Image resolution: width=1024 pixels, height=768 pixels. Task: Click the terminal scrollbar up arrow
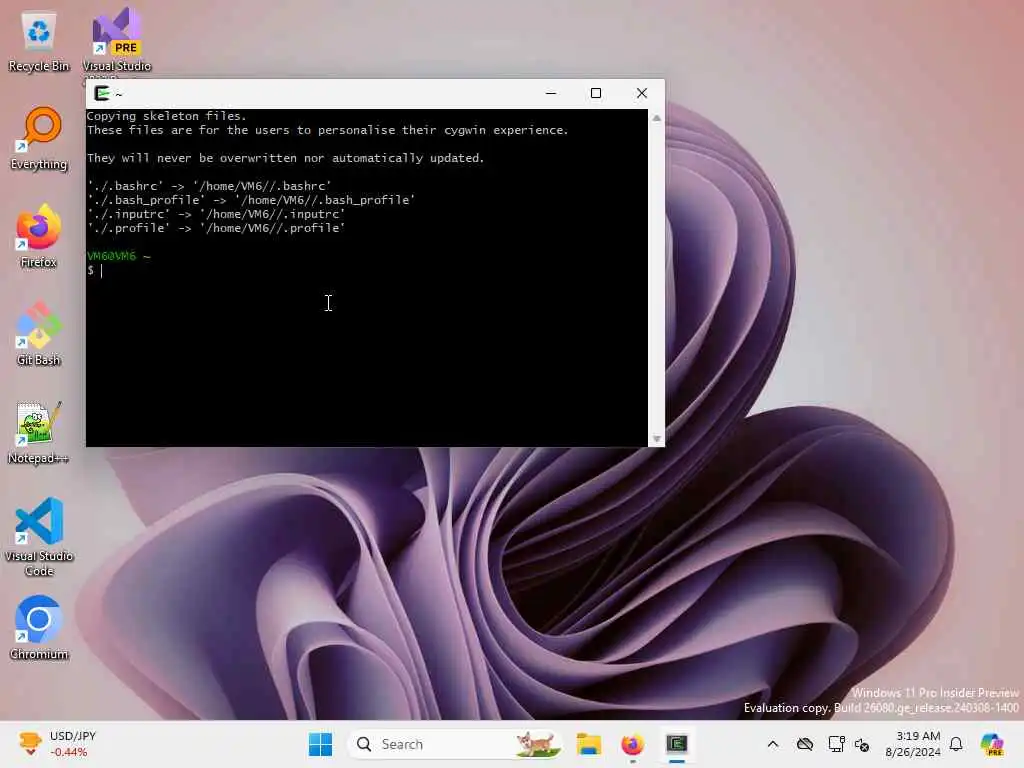pyautogui.click(x=656, y=118)
